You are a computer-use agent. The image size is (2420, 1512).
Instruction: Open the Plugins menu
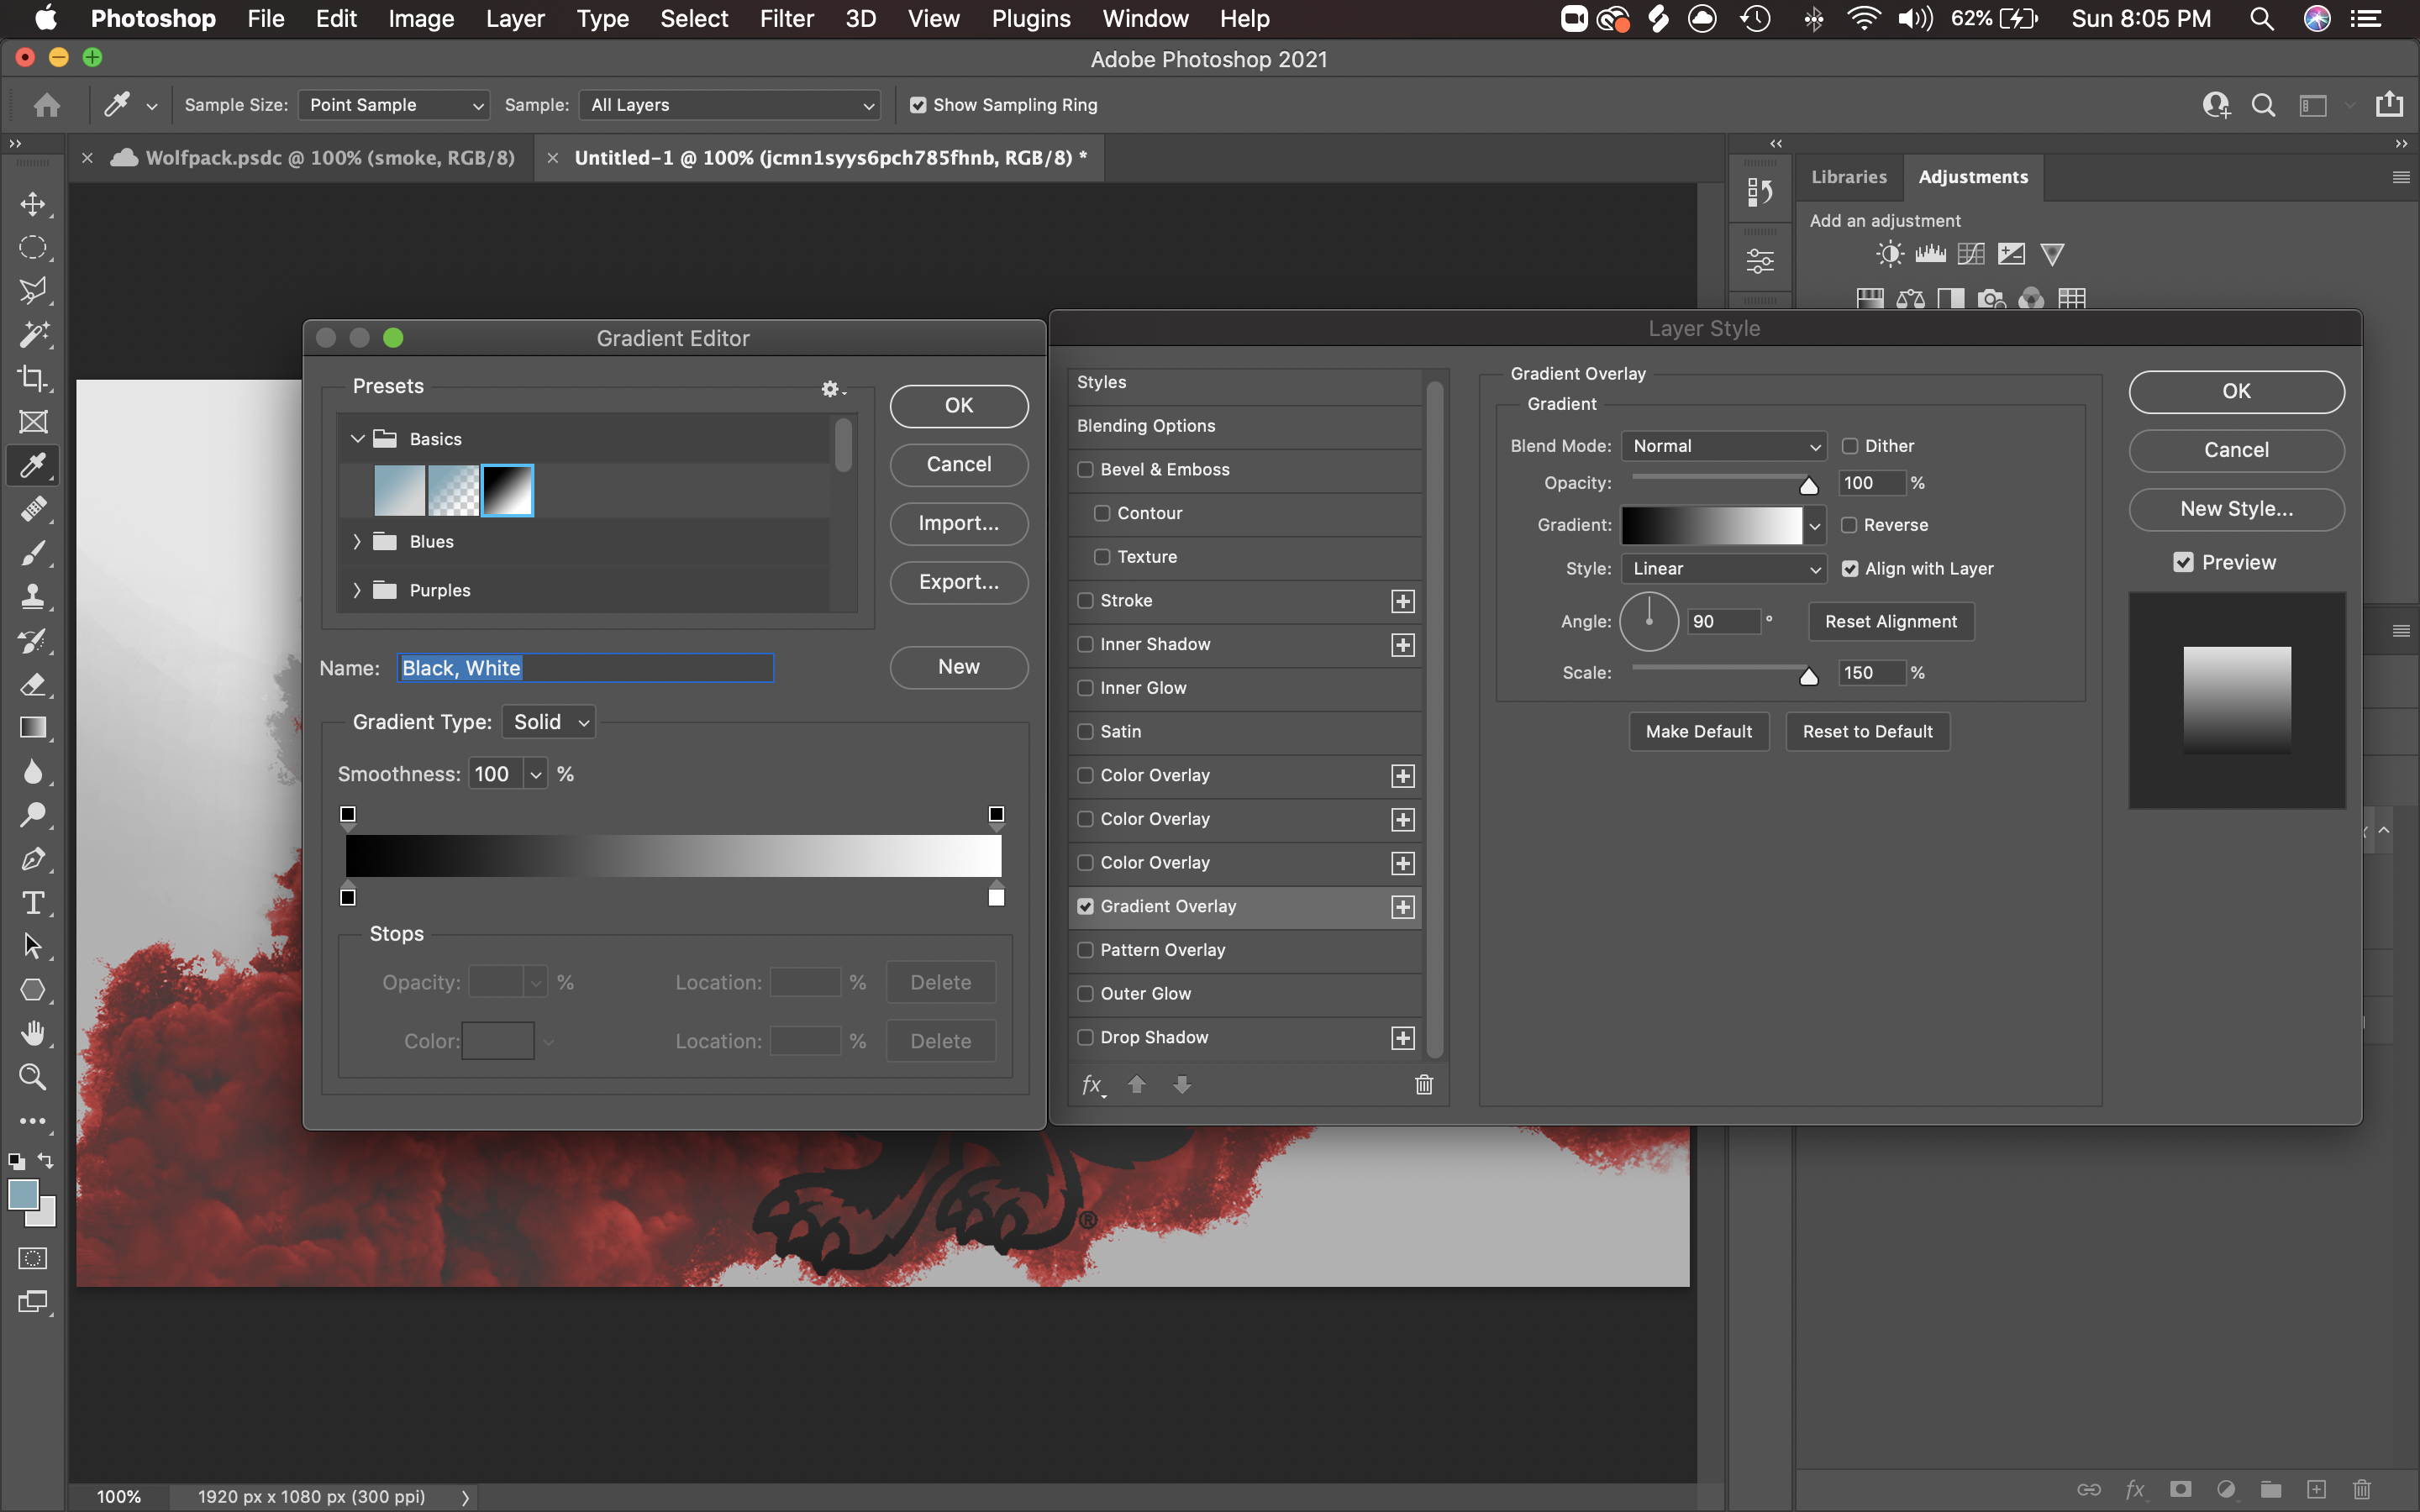pyautogui.click(x=1031, y=19)
